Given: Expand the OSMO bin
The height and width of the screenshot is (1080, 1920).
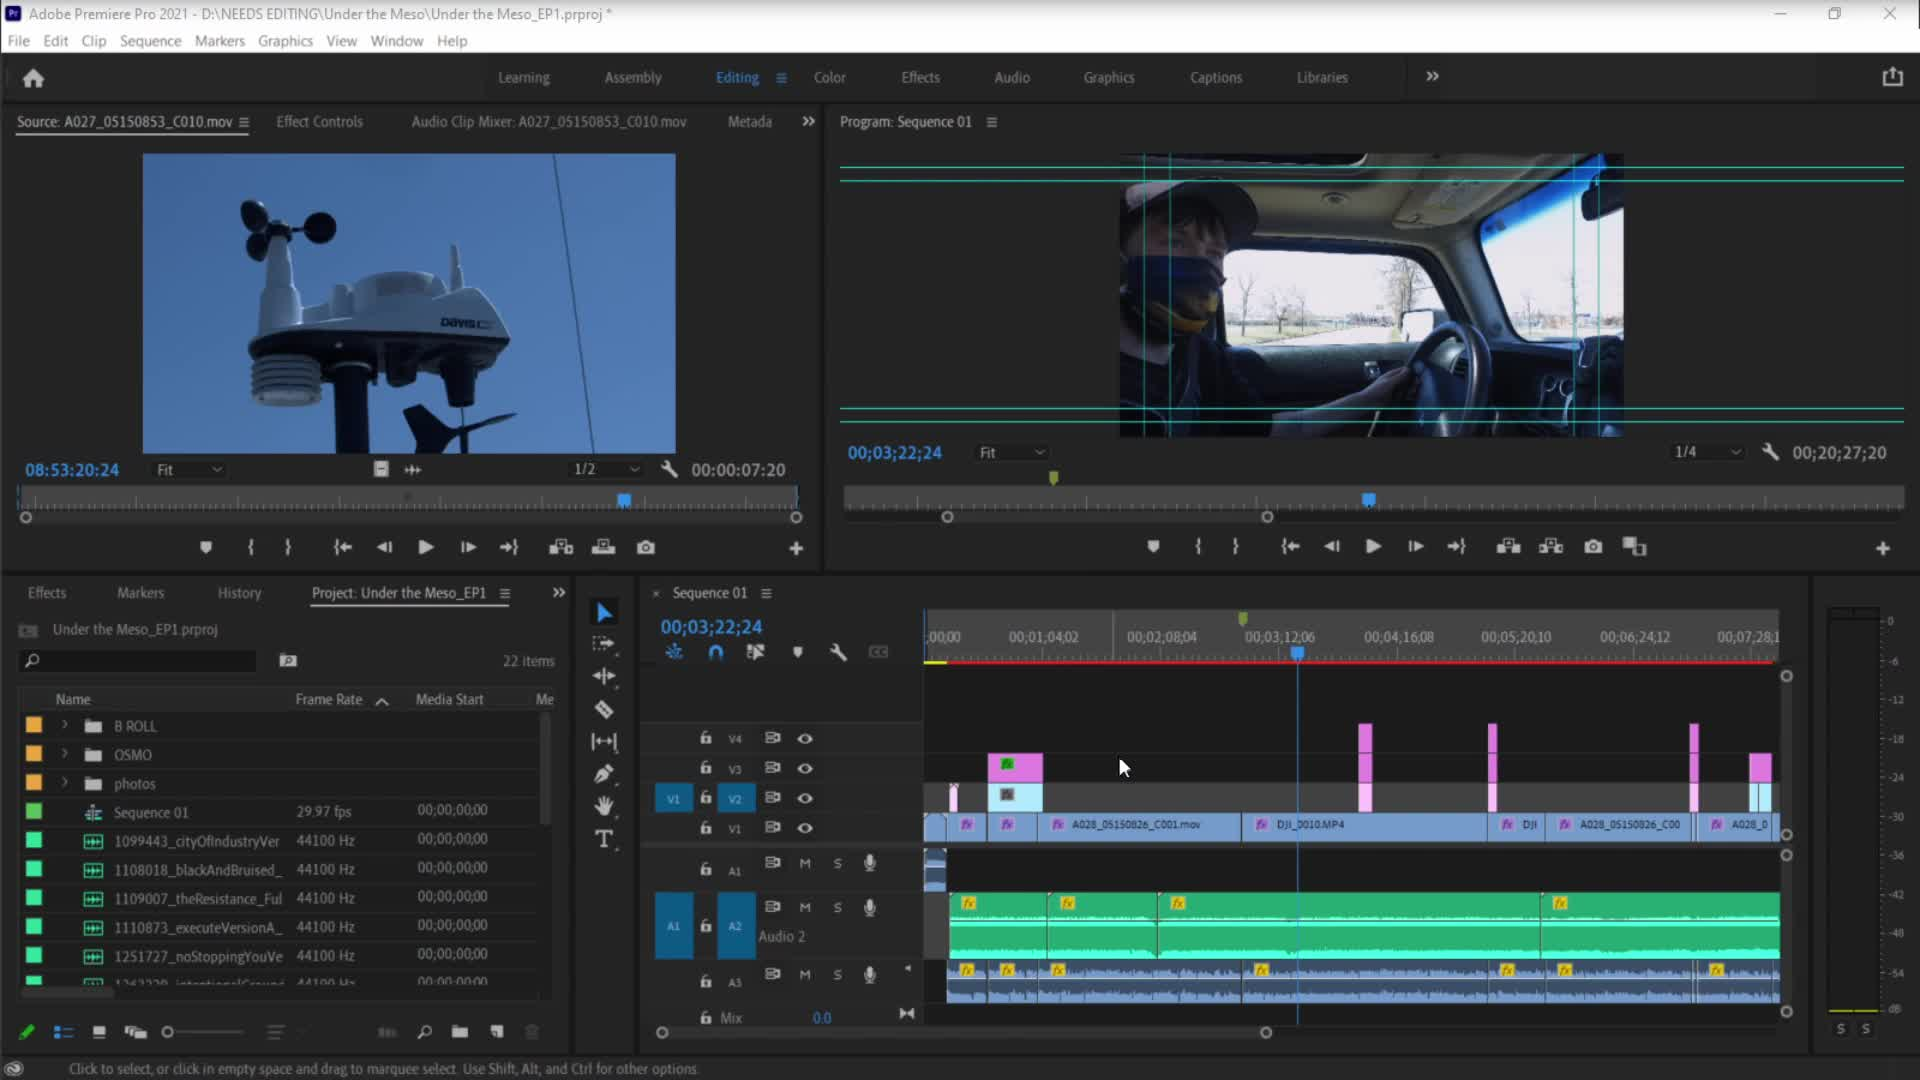Looking at the screenshot, I should click(65, 754).
